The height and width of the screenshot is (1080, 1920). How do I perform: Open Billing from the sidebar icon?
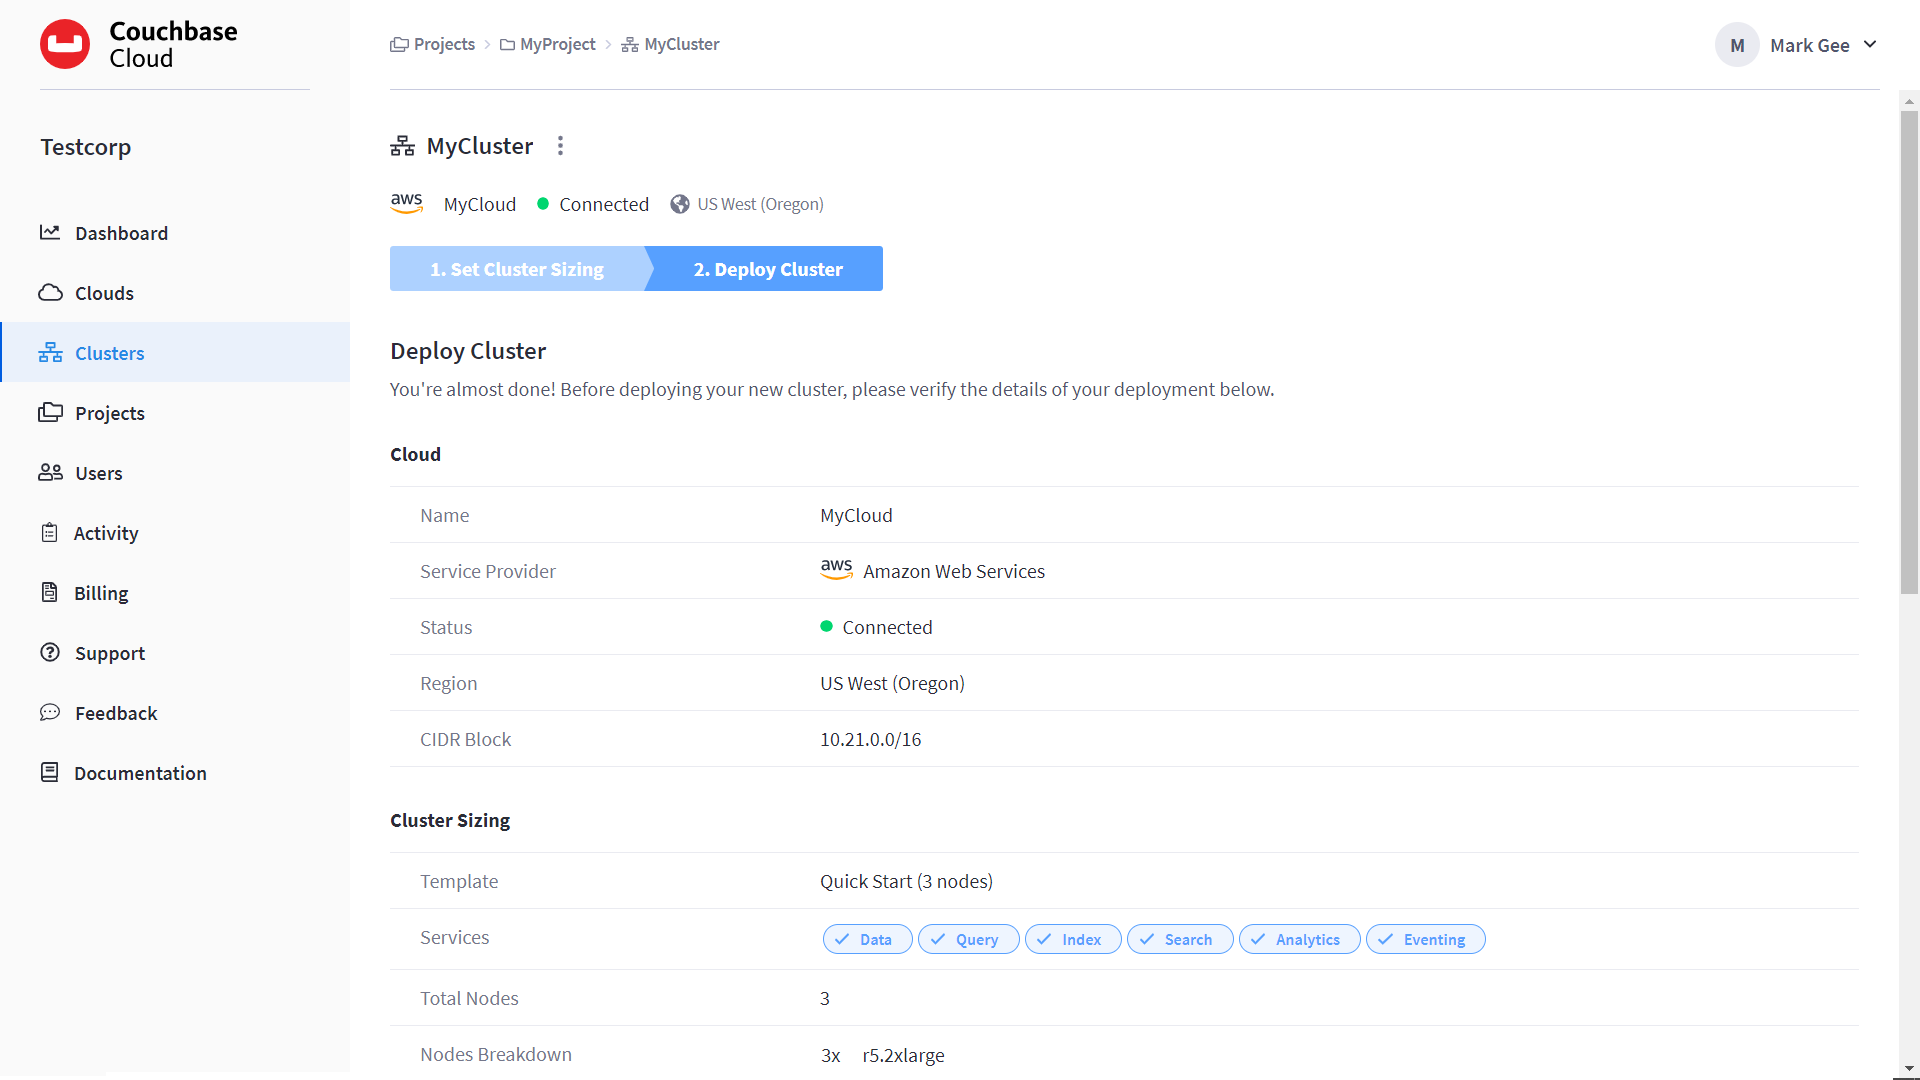coord(51,592)
